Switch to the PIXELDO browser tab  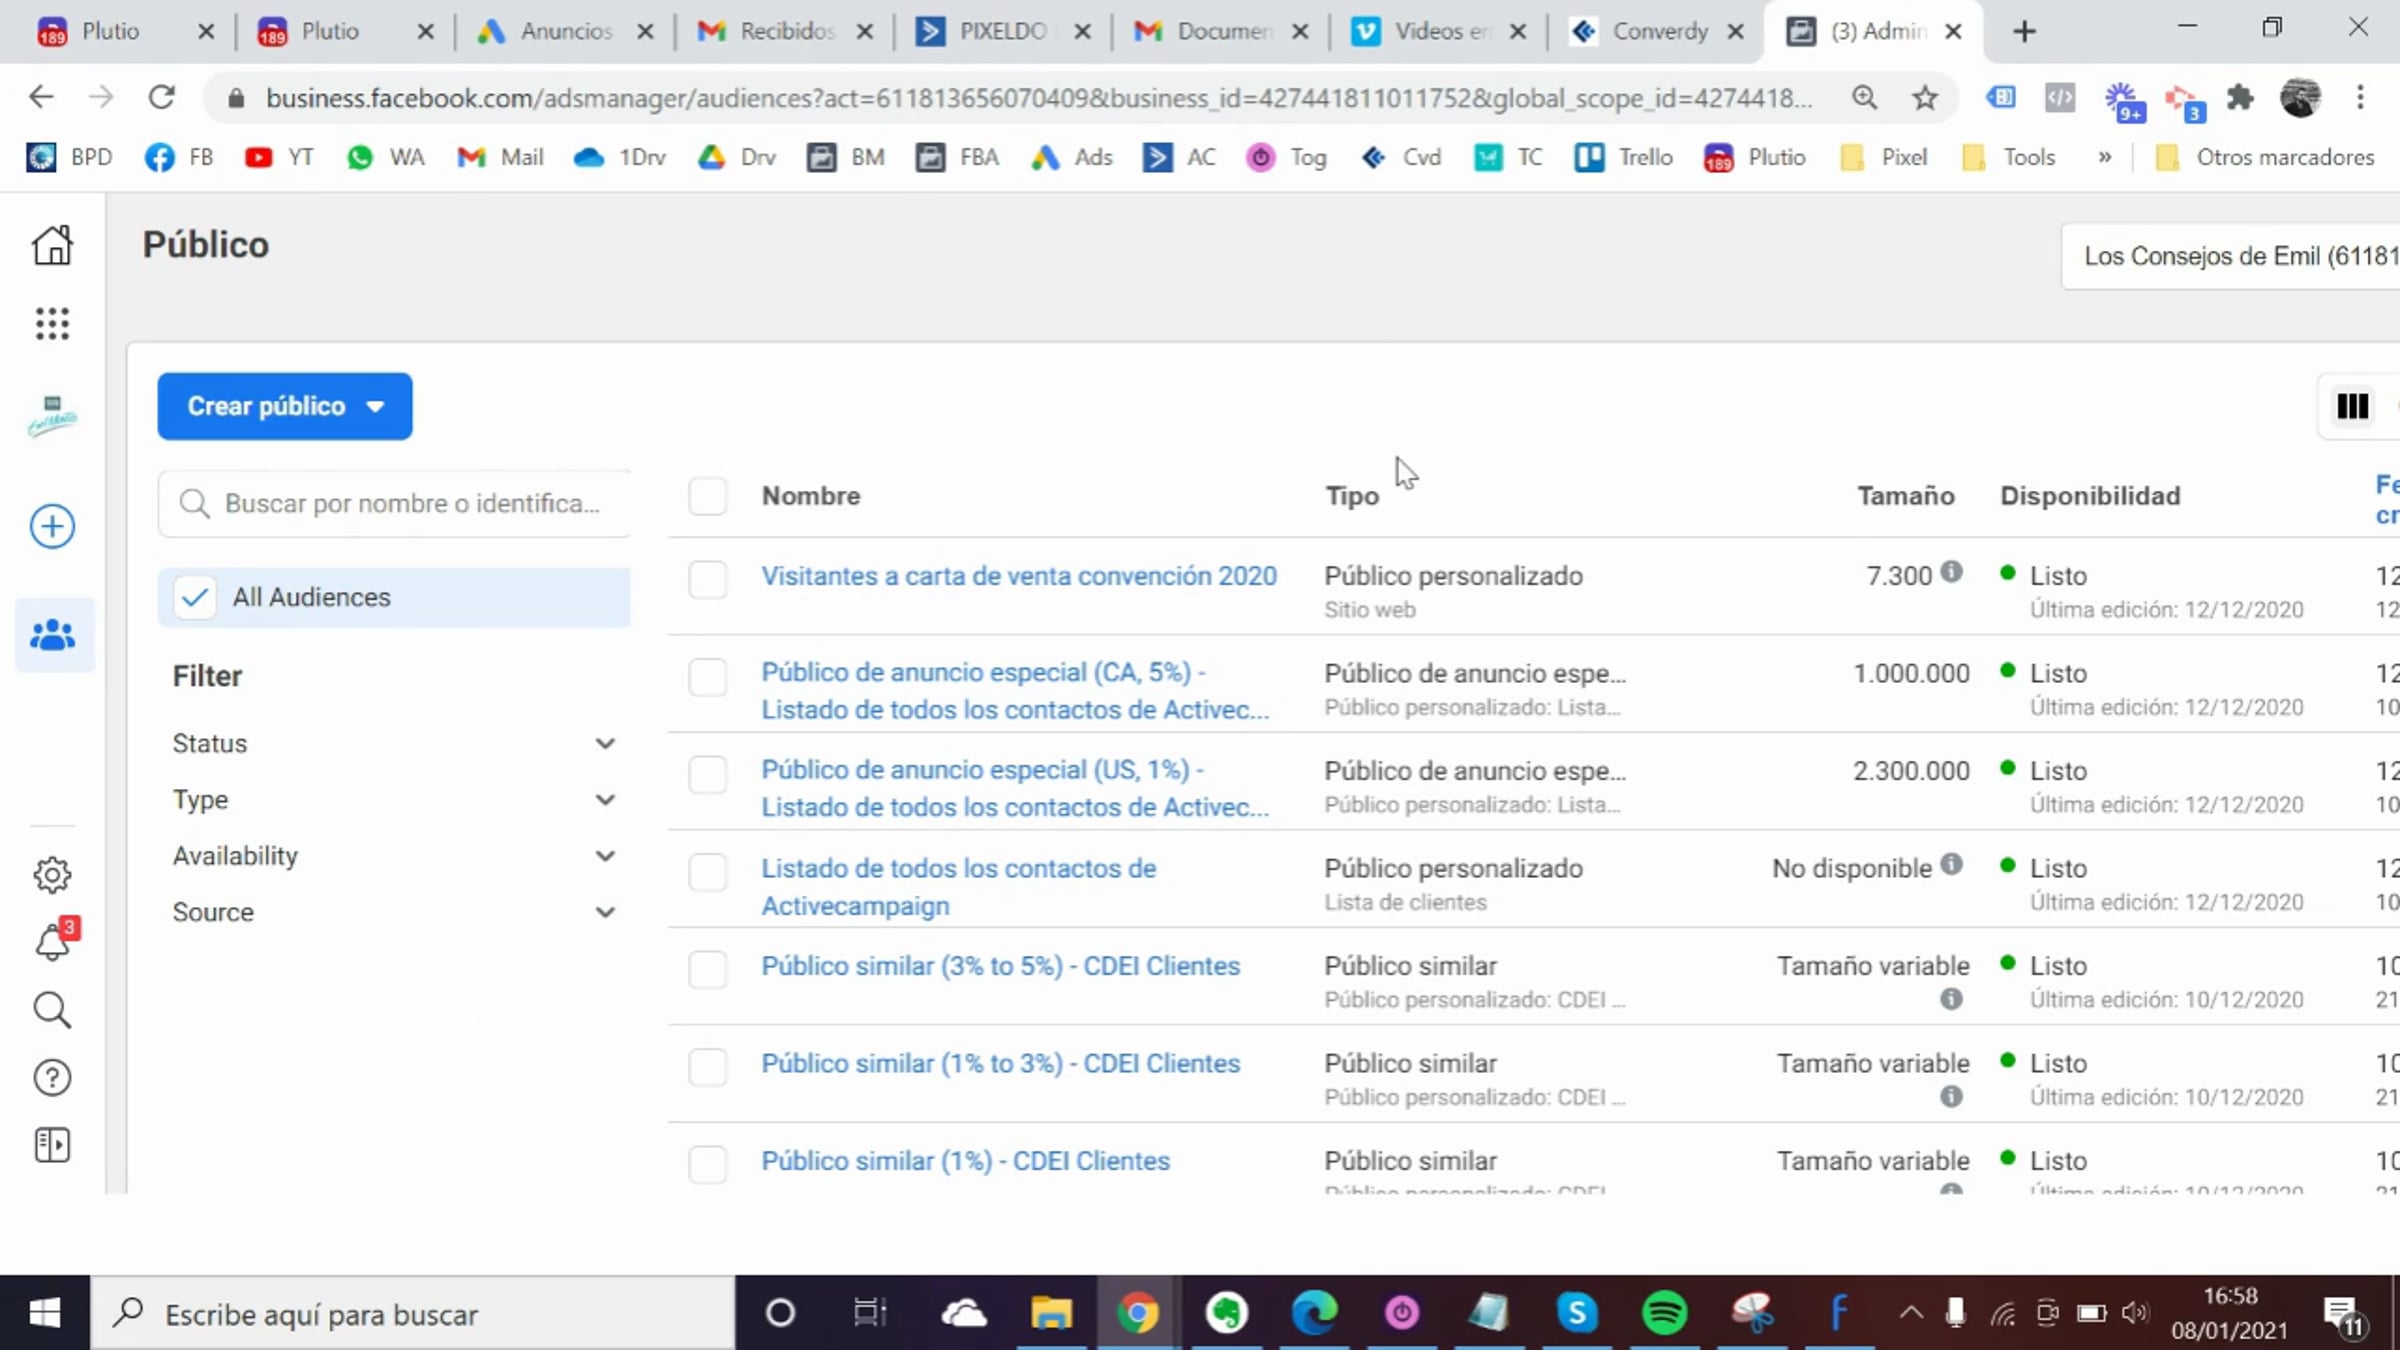tap(1000, 31)
